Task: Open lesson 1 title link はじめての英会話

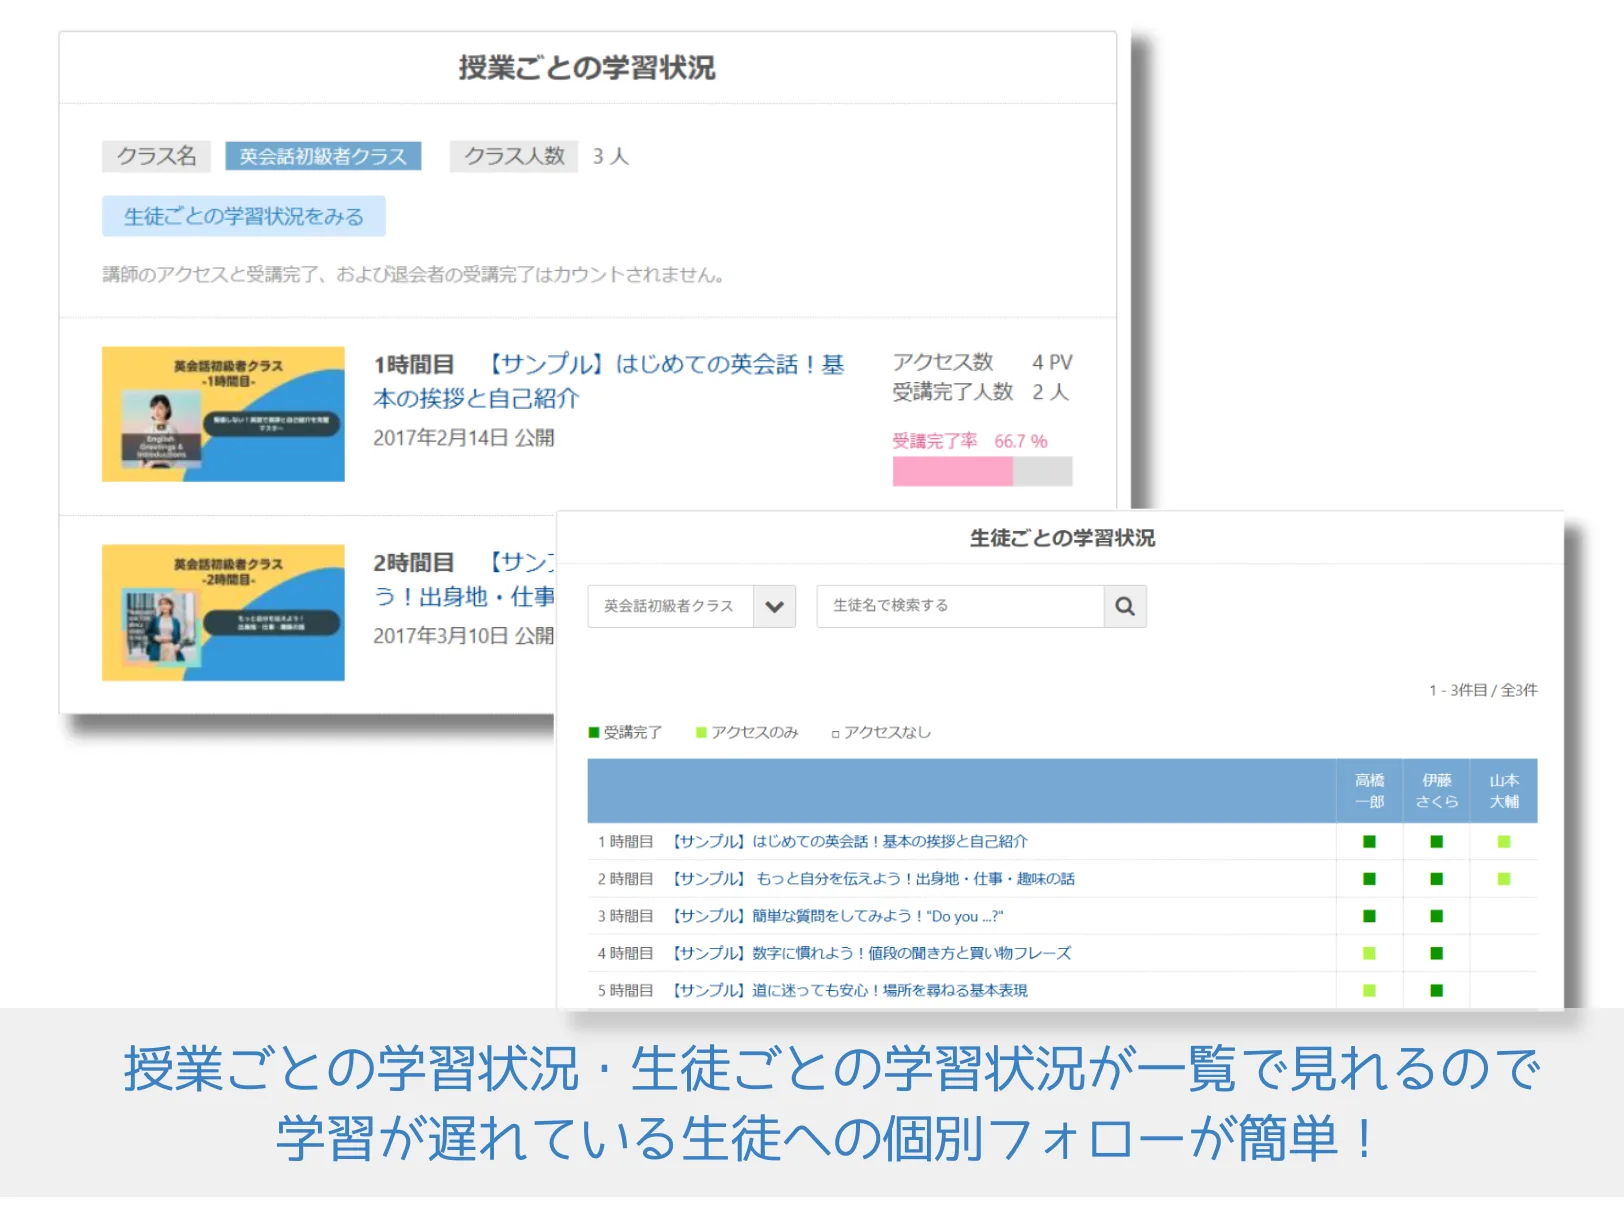Action: pyautogui.click(x=608, y=381)
